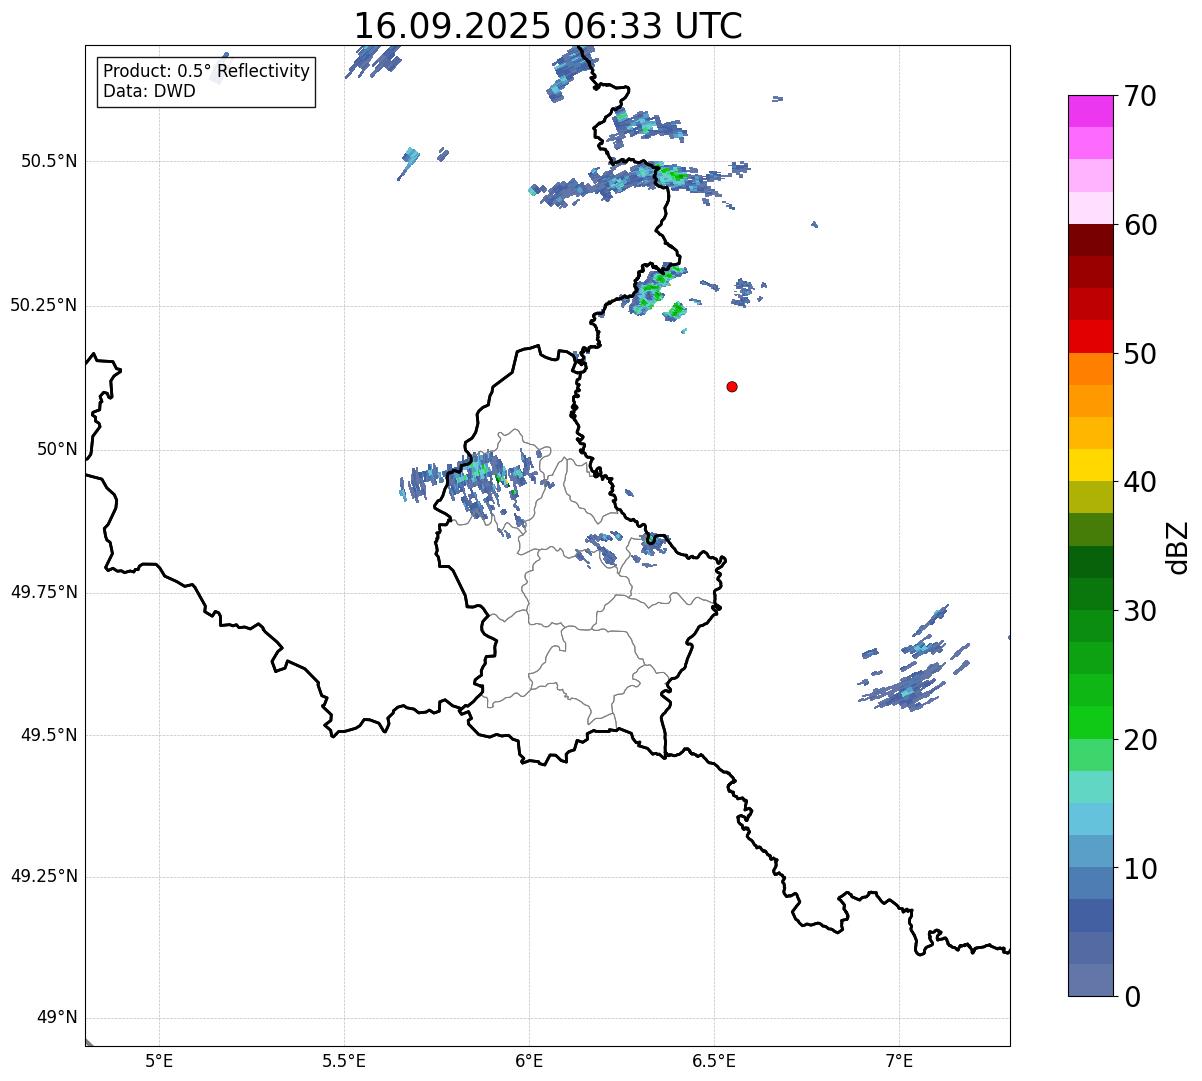Click the colorbar tick label 0
This screenshot has width=1202, height=1081.
coord(1132,997)
